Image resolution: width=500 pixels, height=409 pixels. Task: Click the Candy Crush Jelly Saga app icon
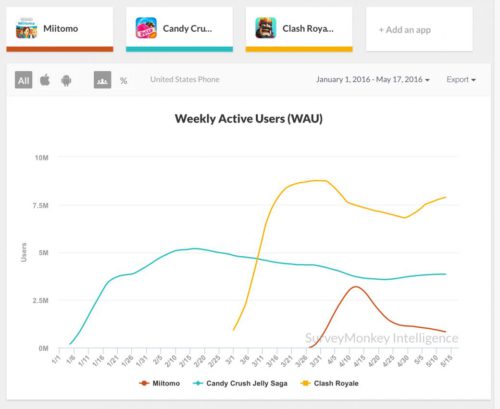pyautogui.click(x=146, y=28)
